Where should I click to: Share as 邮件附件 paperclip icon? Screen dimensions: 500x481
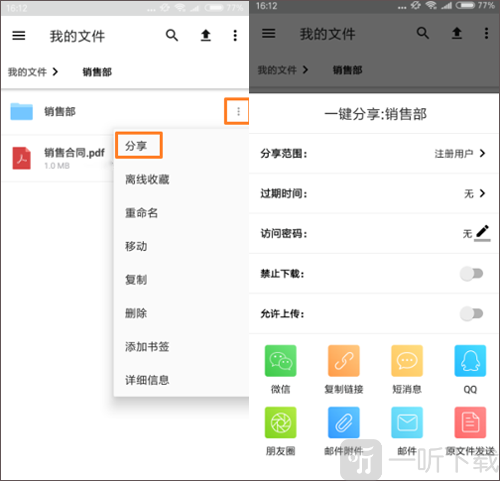tap(344, 422)
